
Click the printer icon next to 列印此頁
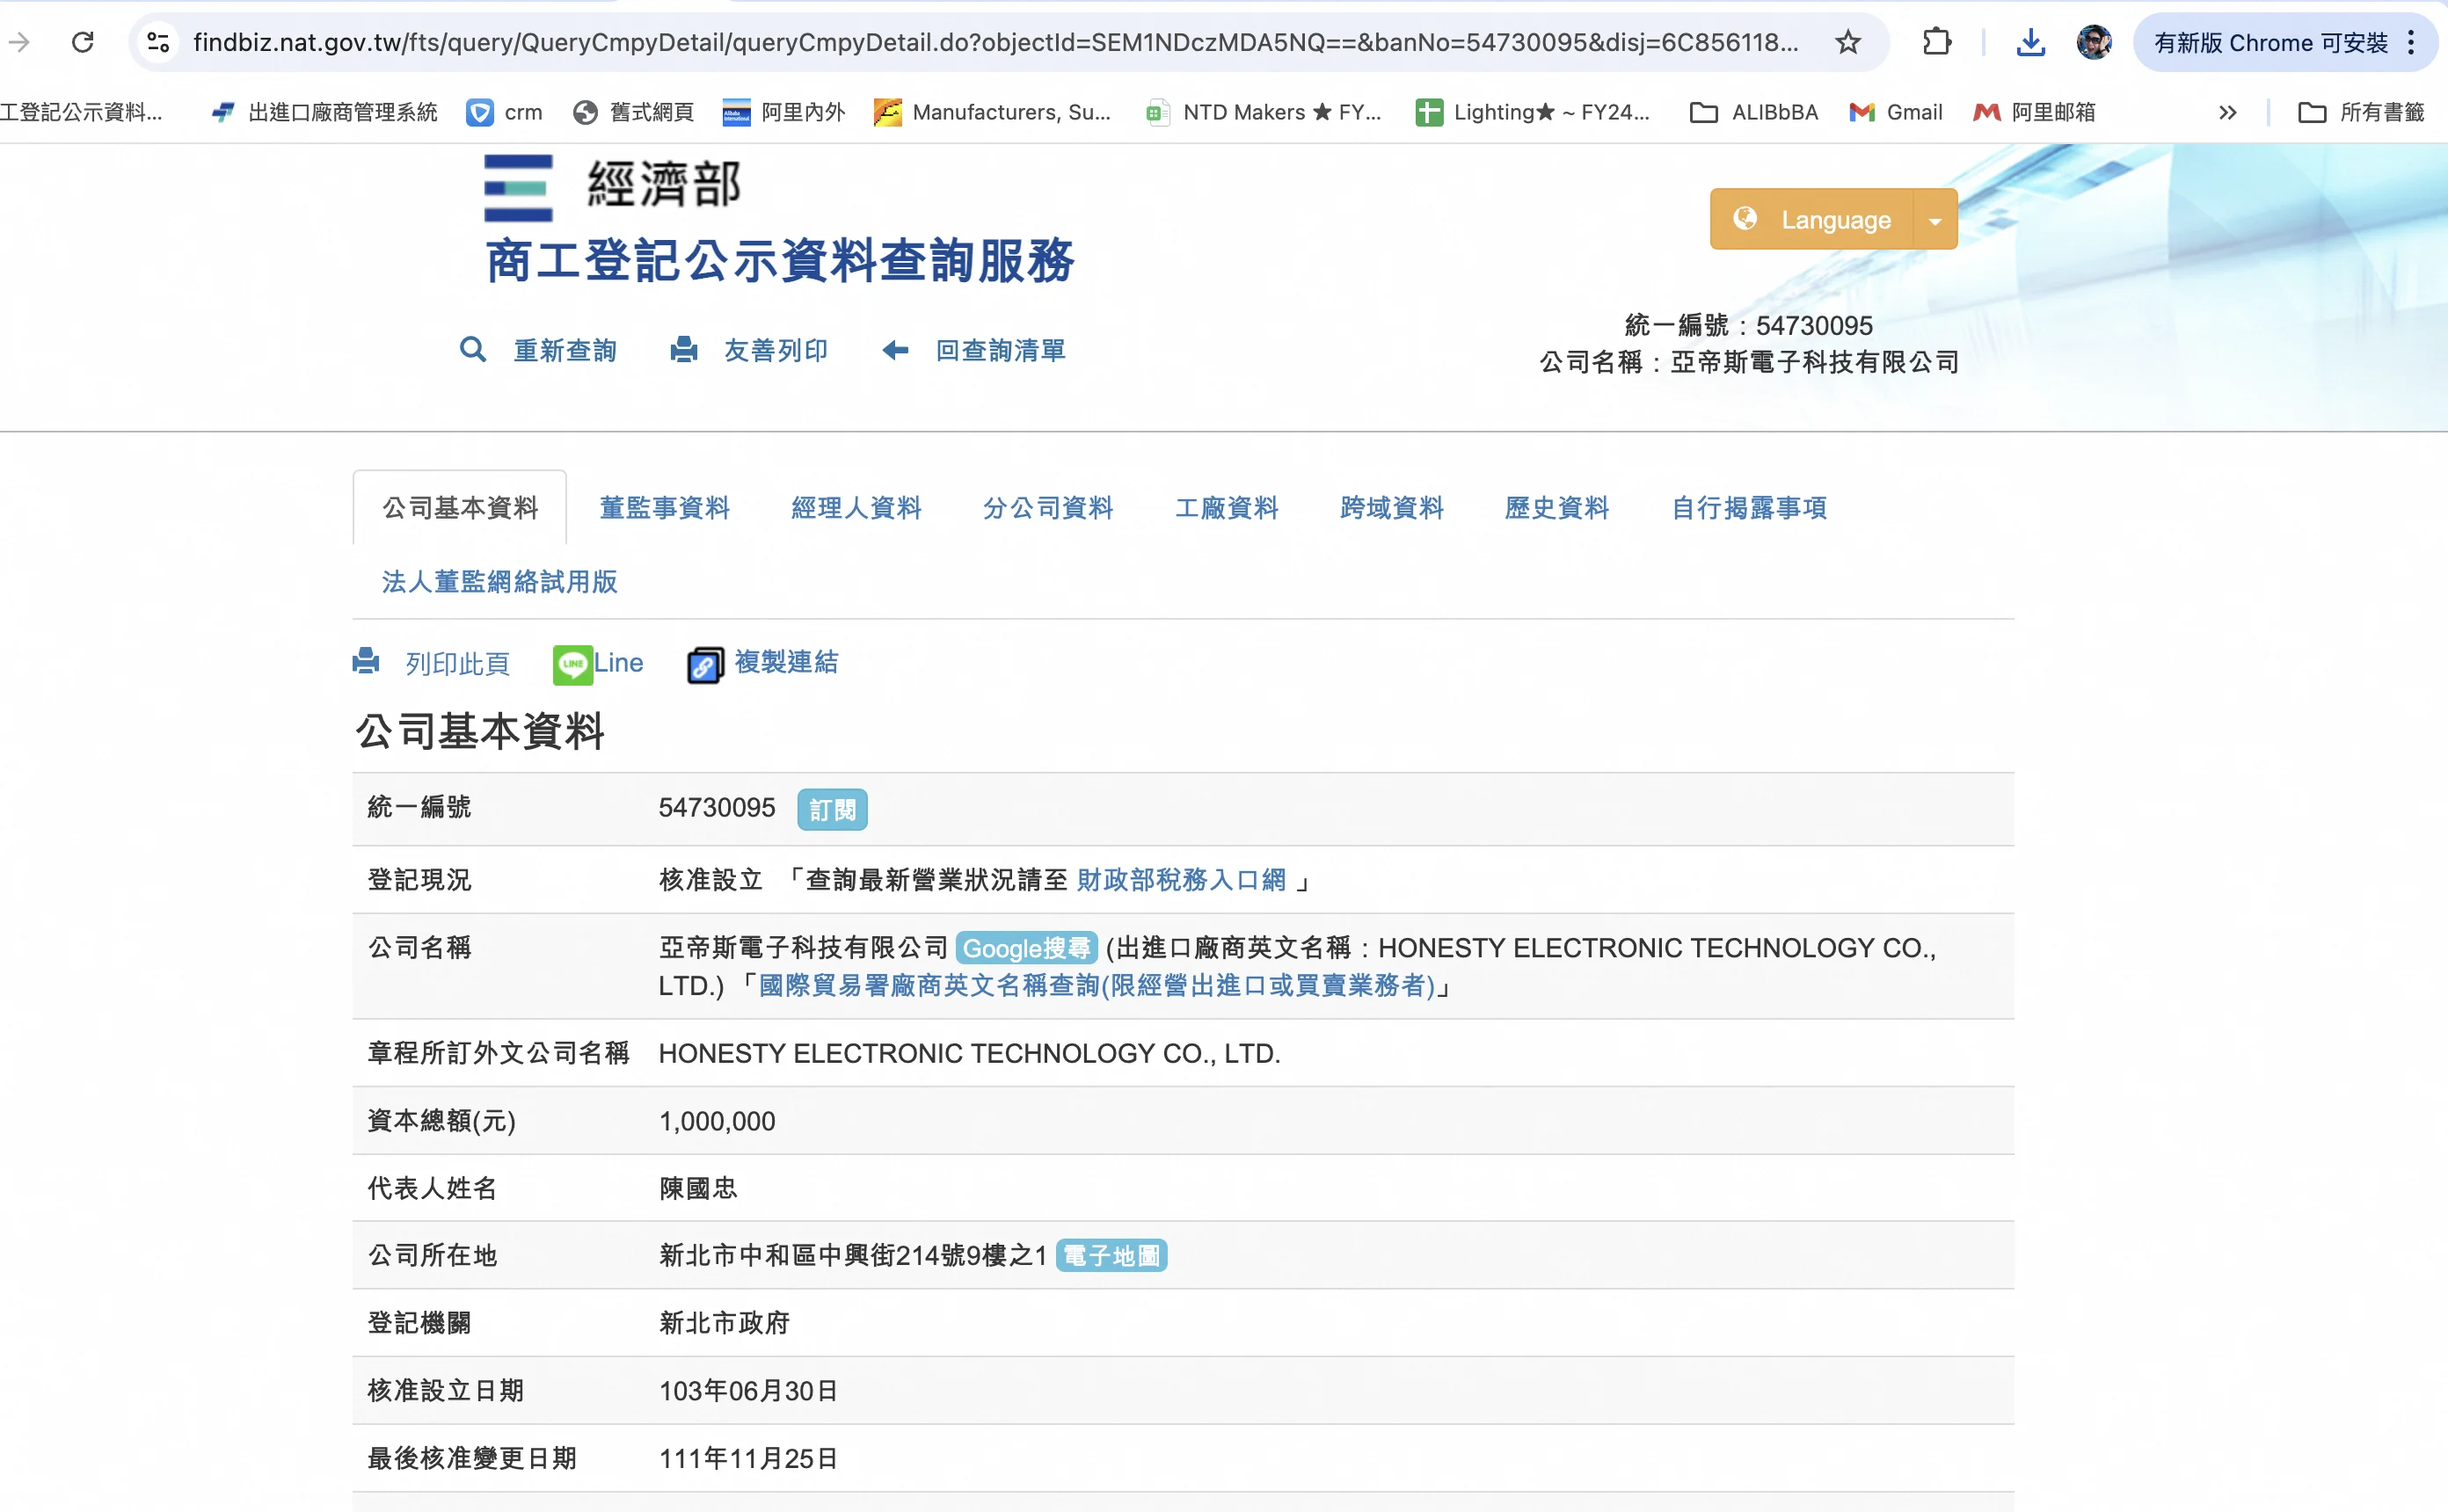coord(367,662)
